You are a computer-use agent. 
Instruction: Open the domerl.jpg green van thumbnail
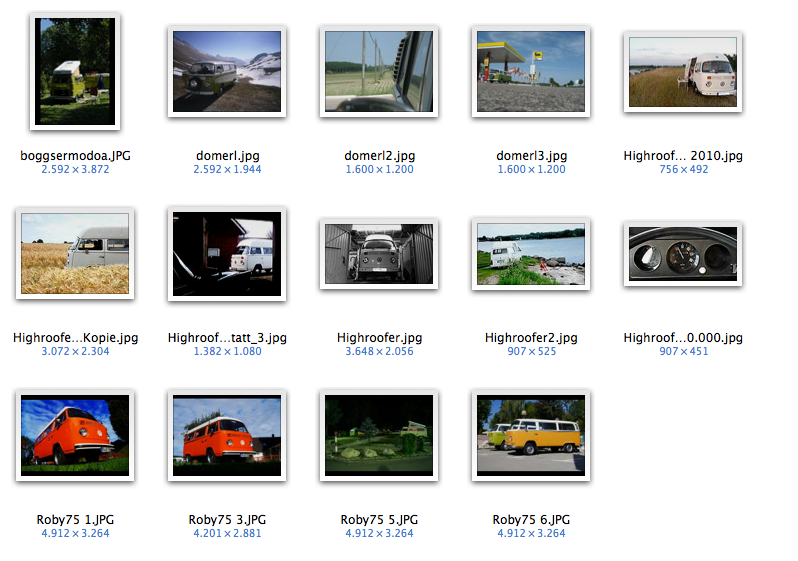click(227, 72)
